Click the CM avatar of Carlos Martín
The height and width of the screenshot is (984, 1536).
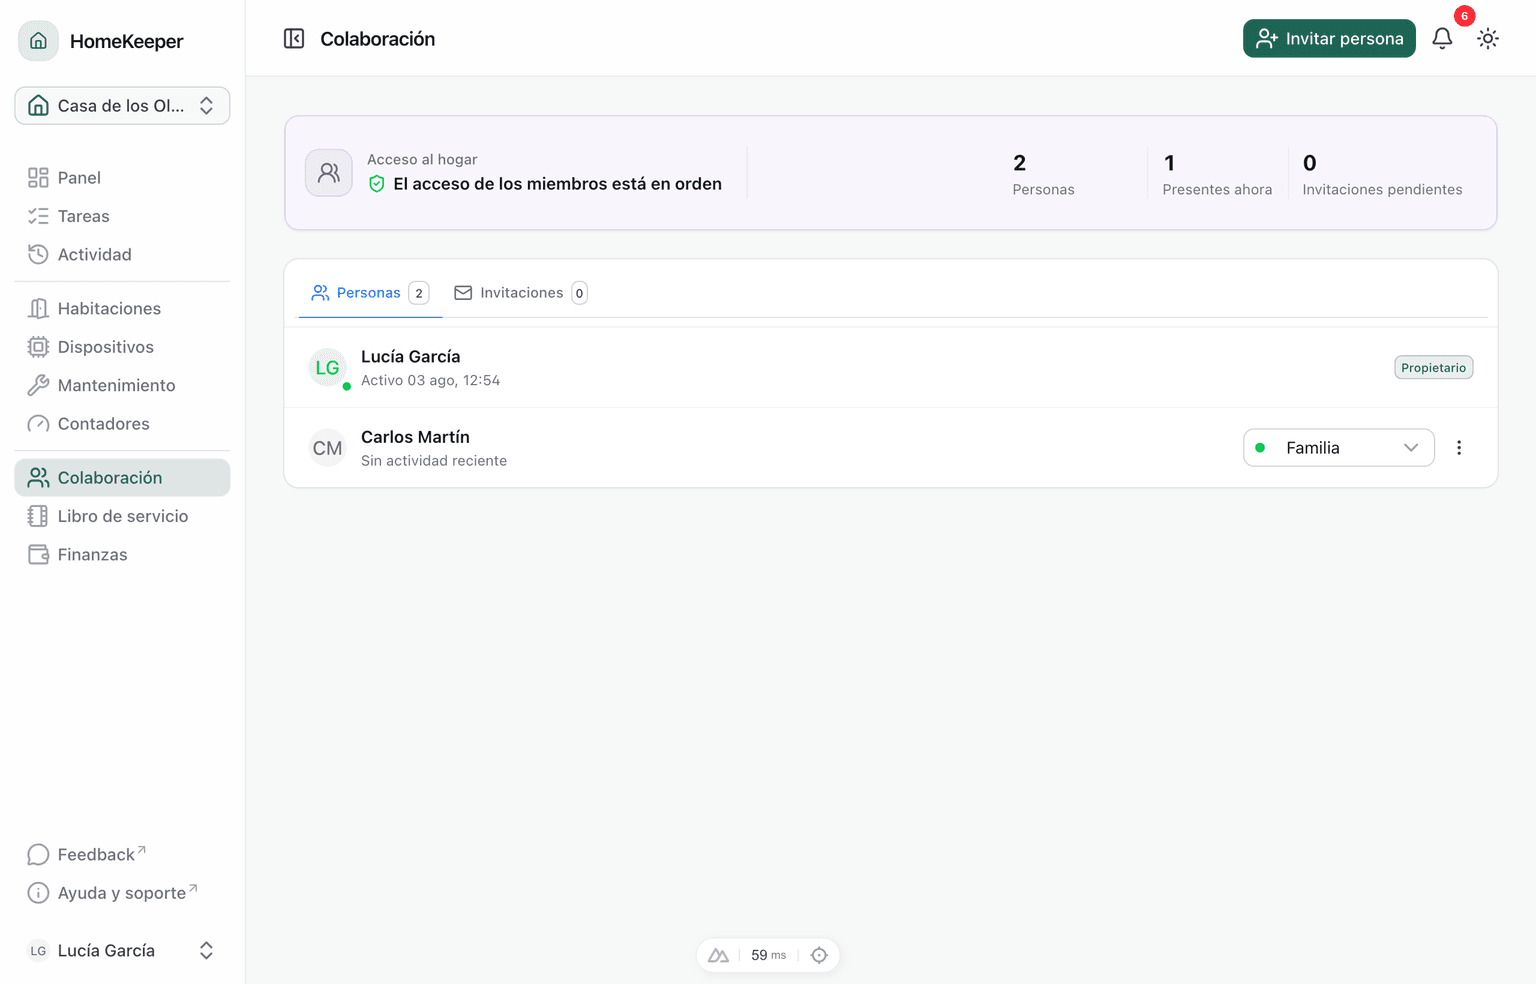(x=328, y=448)
